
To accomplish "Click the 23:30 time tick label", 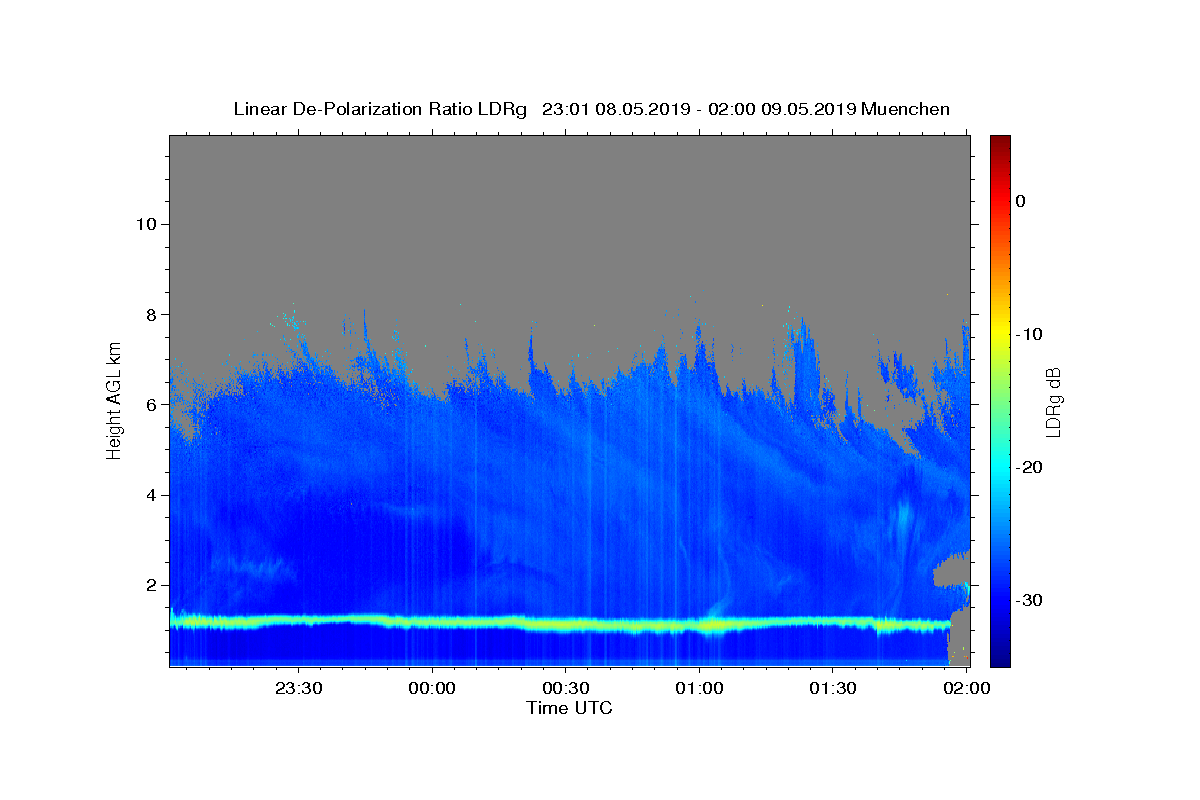I will (x=298, y=688).
